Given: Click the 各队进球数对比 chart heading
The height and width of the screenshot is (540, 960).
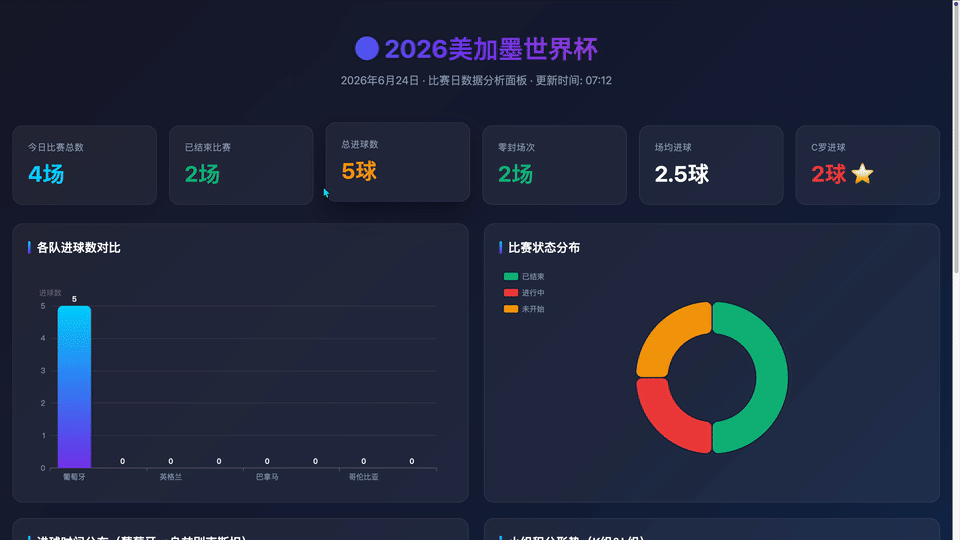Looking at the screenshot, I should coord(78,247).
